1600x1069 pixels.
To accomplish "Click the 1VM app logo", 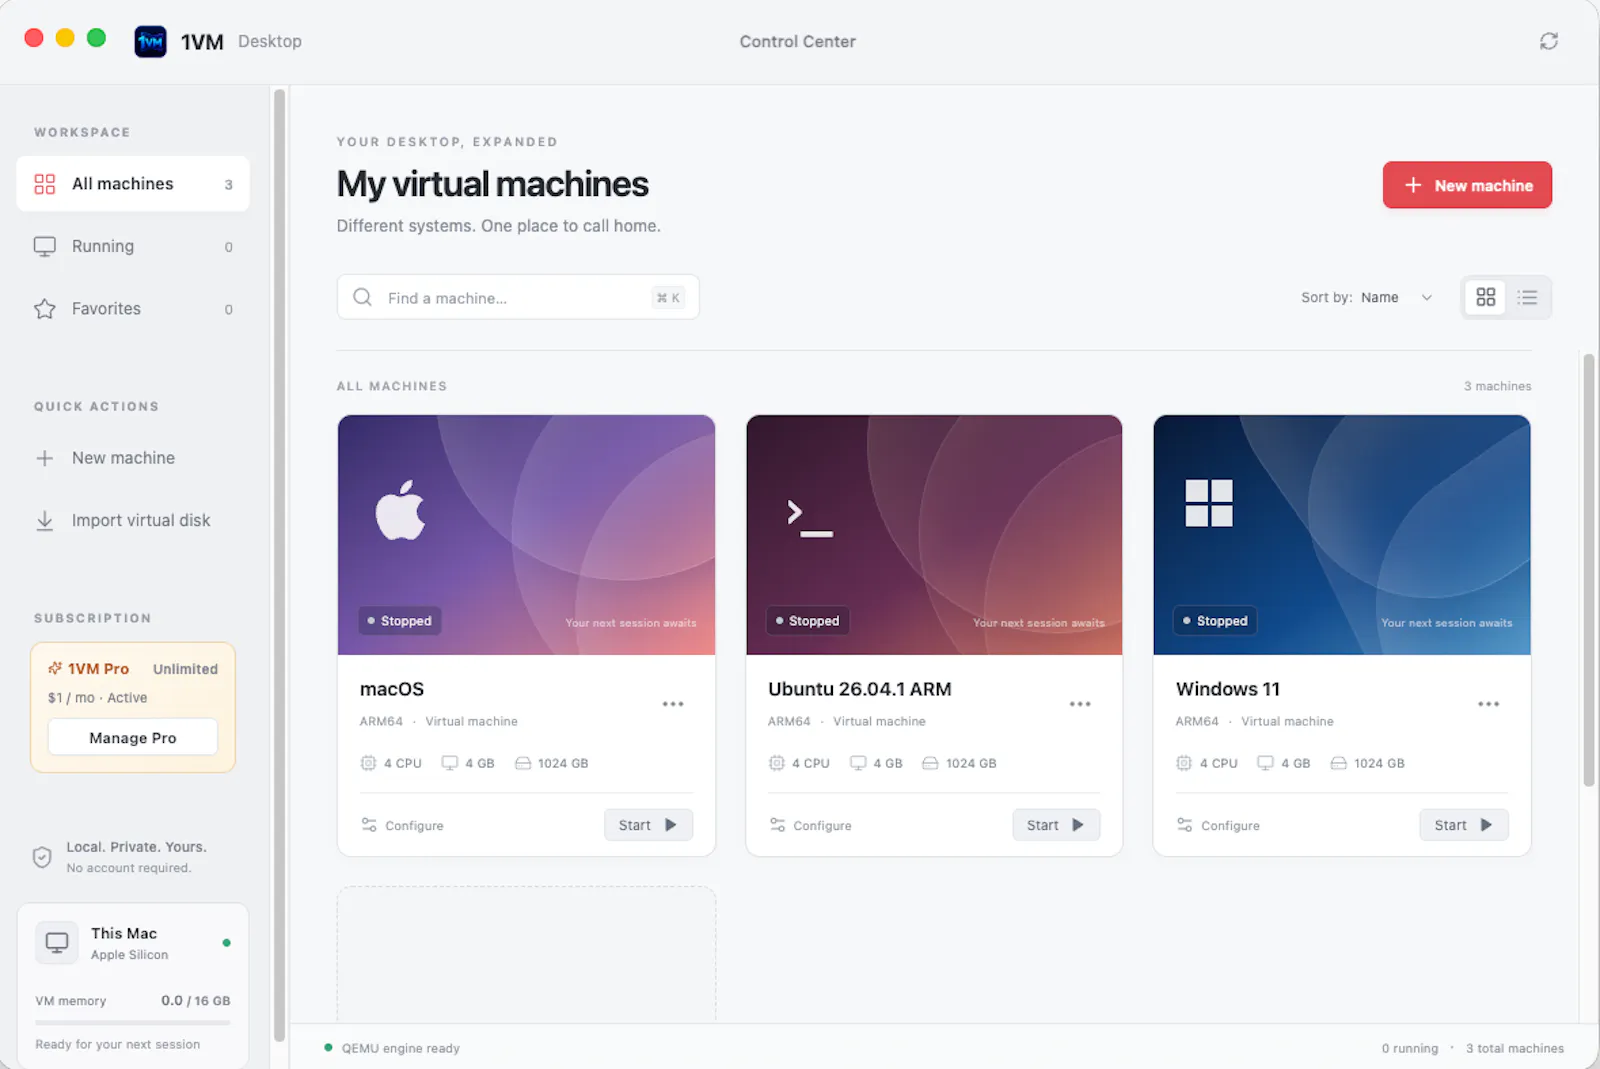I will pos(150,41).
